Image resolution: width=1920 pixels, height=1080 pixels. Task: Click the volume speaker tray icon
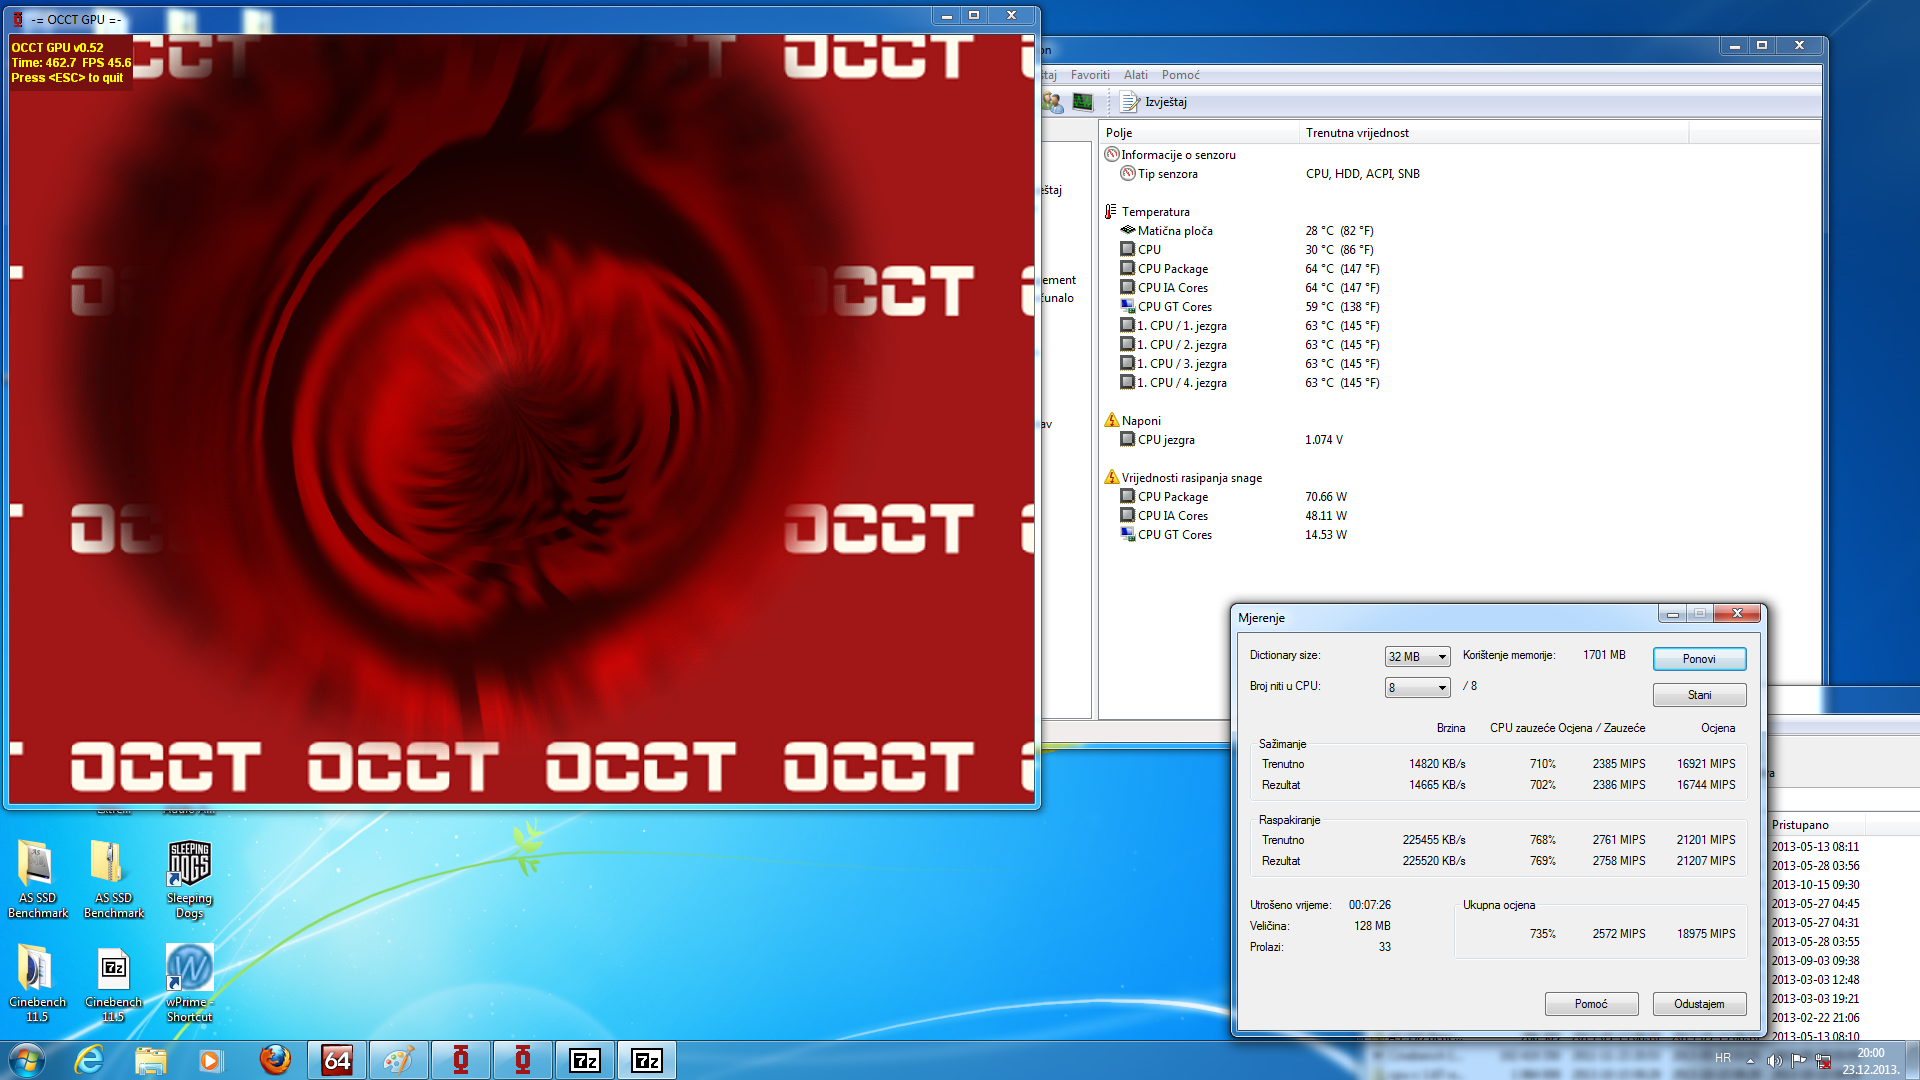click(x=1774, y=1060)
